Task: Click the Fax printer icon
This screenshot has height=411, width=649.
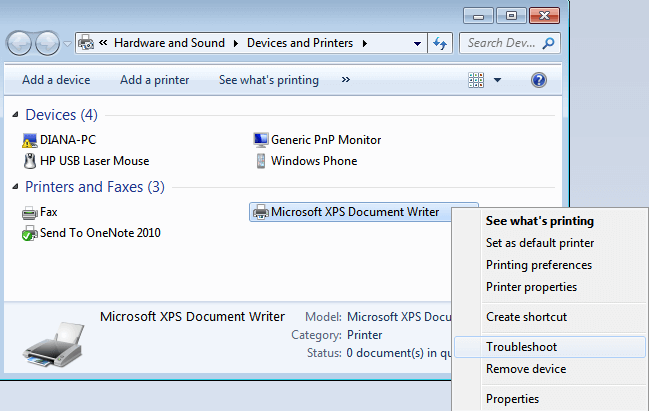Action: pos(30,212)
